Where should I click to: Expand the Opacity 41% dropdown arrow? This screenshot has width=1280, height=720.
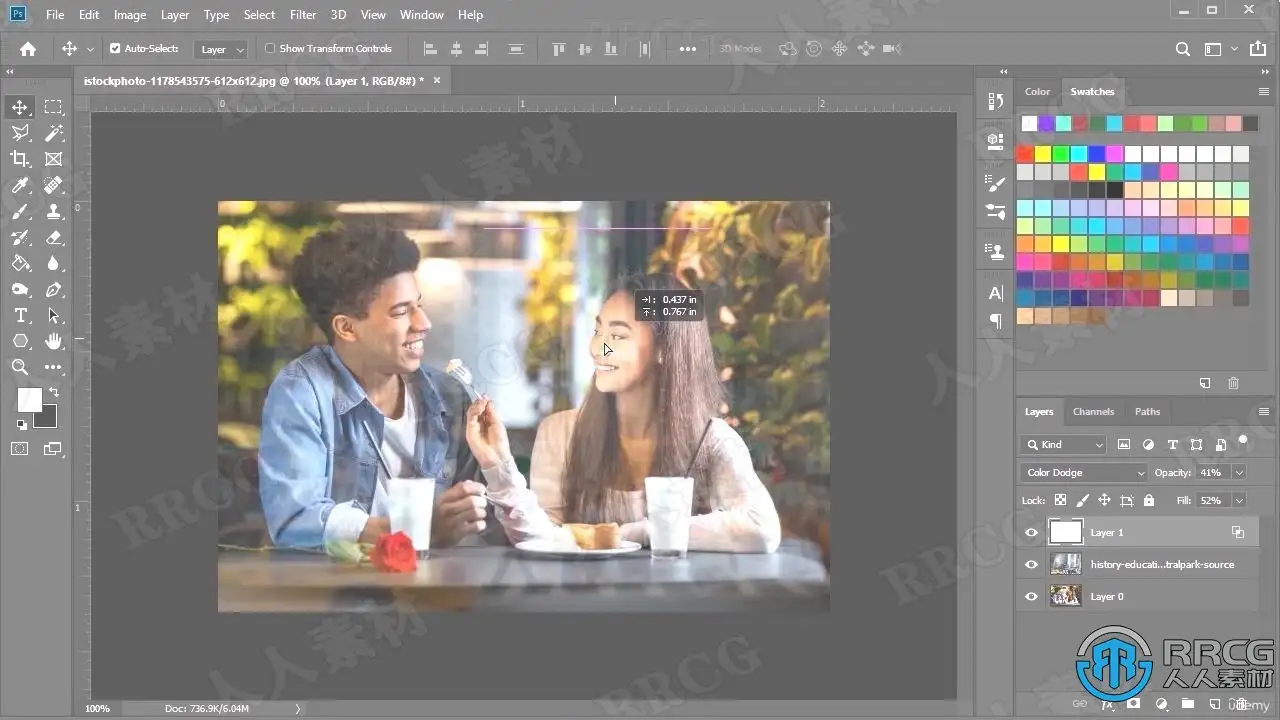tap(1239, 472)
